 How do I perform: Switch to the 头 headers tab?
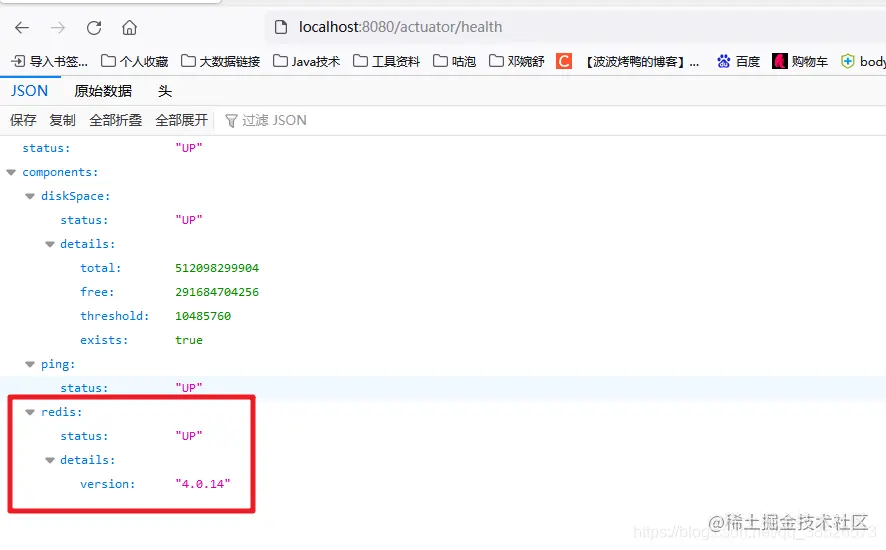pos(164,90)
